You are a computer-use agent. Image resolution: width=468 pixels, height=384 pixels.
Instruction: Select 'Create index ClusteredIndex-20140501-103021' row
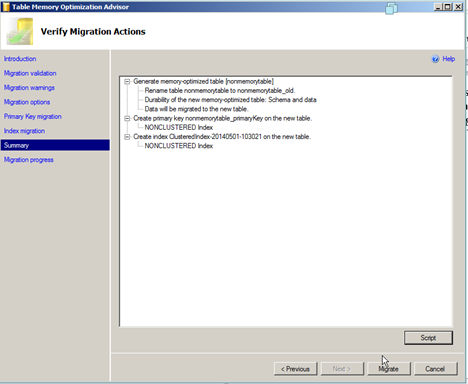coord(222,137)
